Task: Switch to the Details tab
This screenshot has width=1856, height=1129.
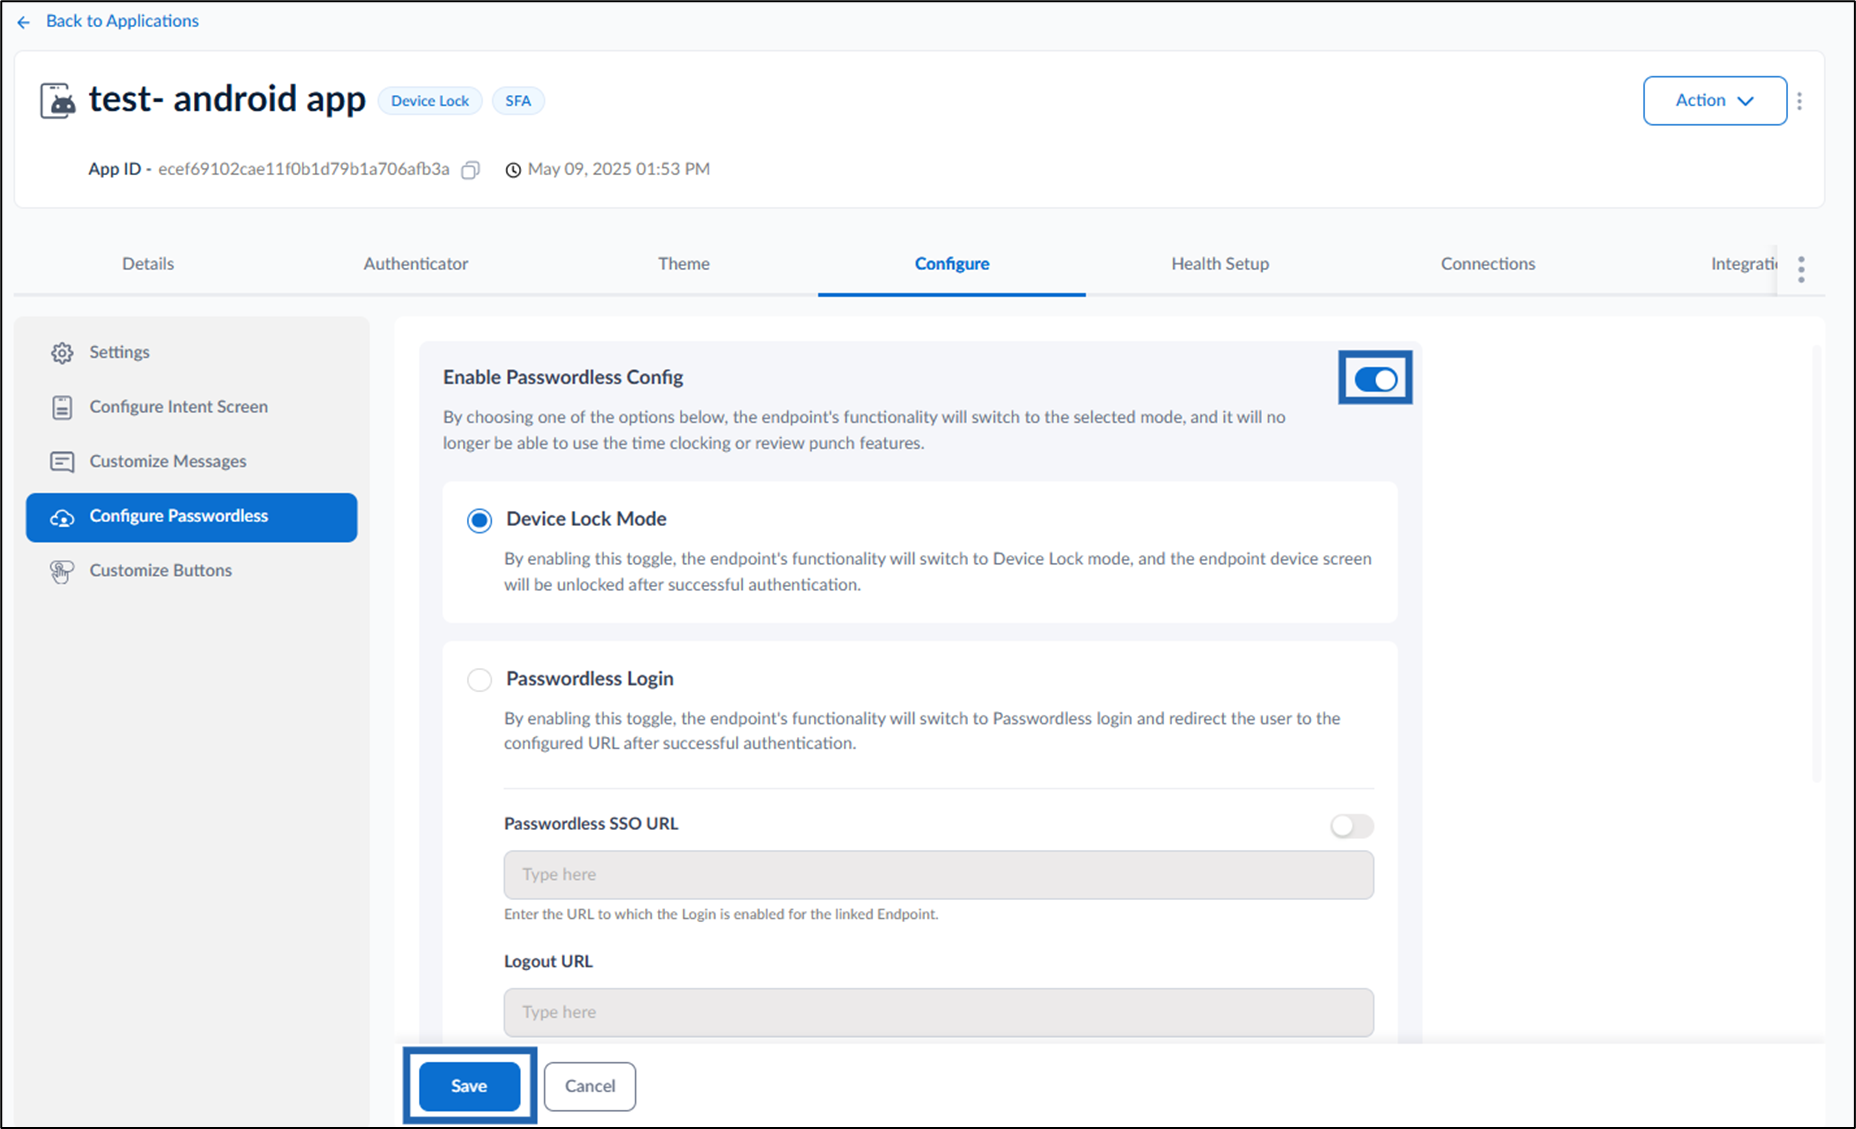Action: (148, 264)
